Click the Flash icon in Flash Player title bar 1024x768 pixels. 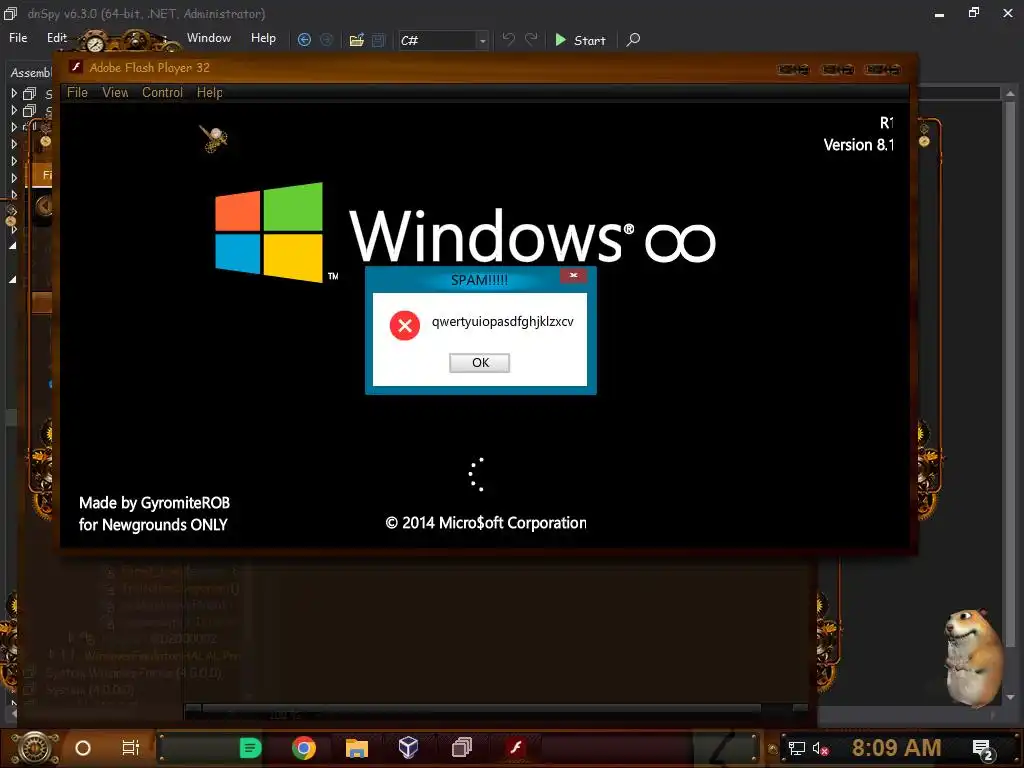[x=76, y=67]
